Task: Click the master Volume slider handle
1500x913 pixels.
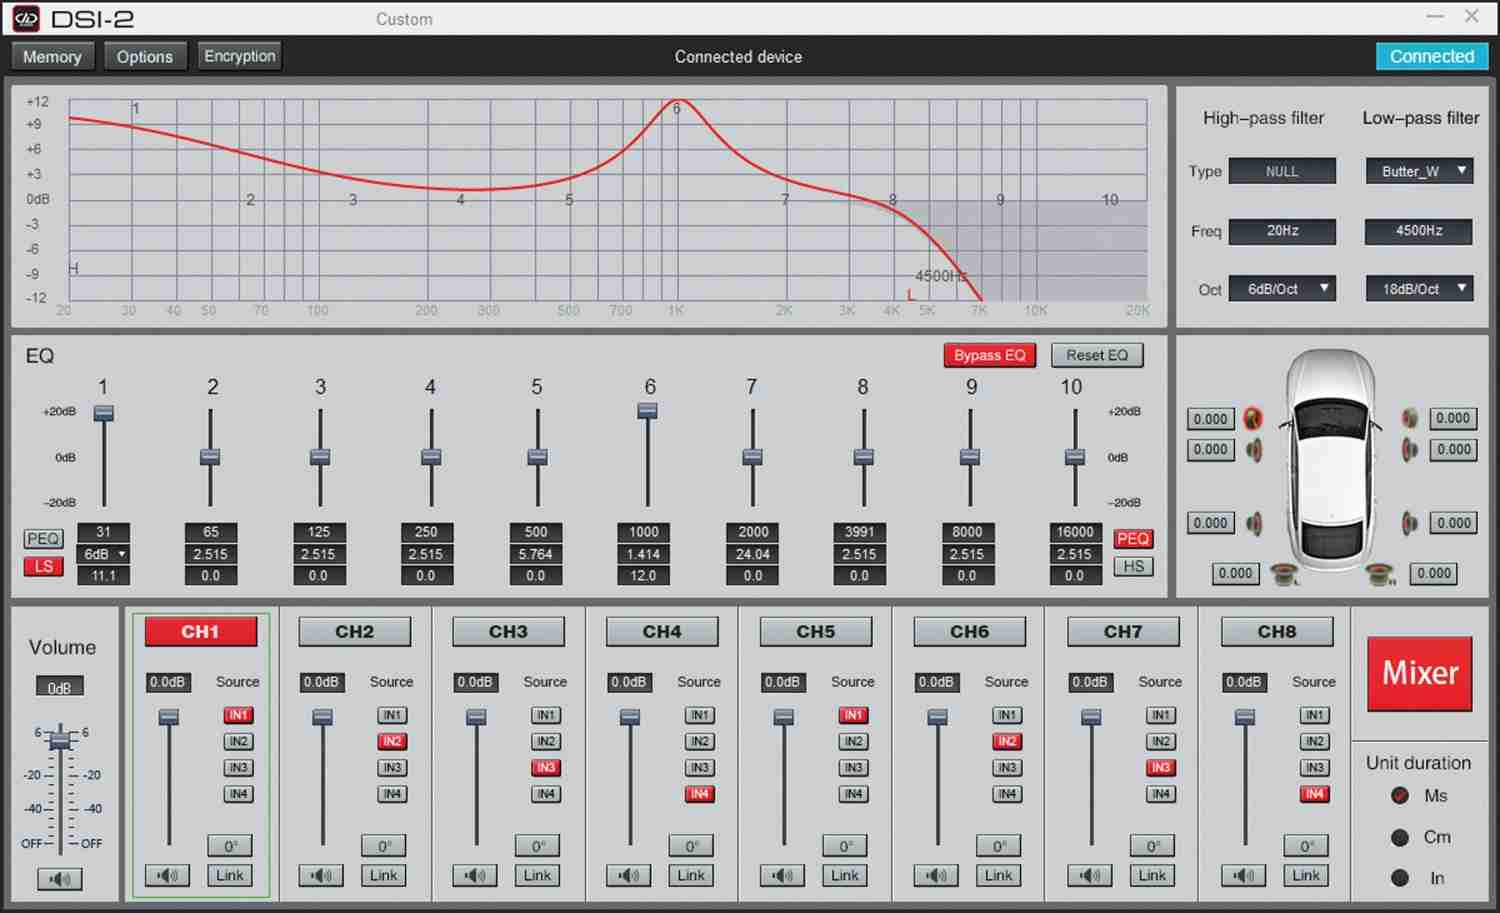Action: point(61,740)
